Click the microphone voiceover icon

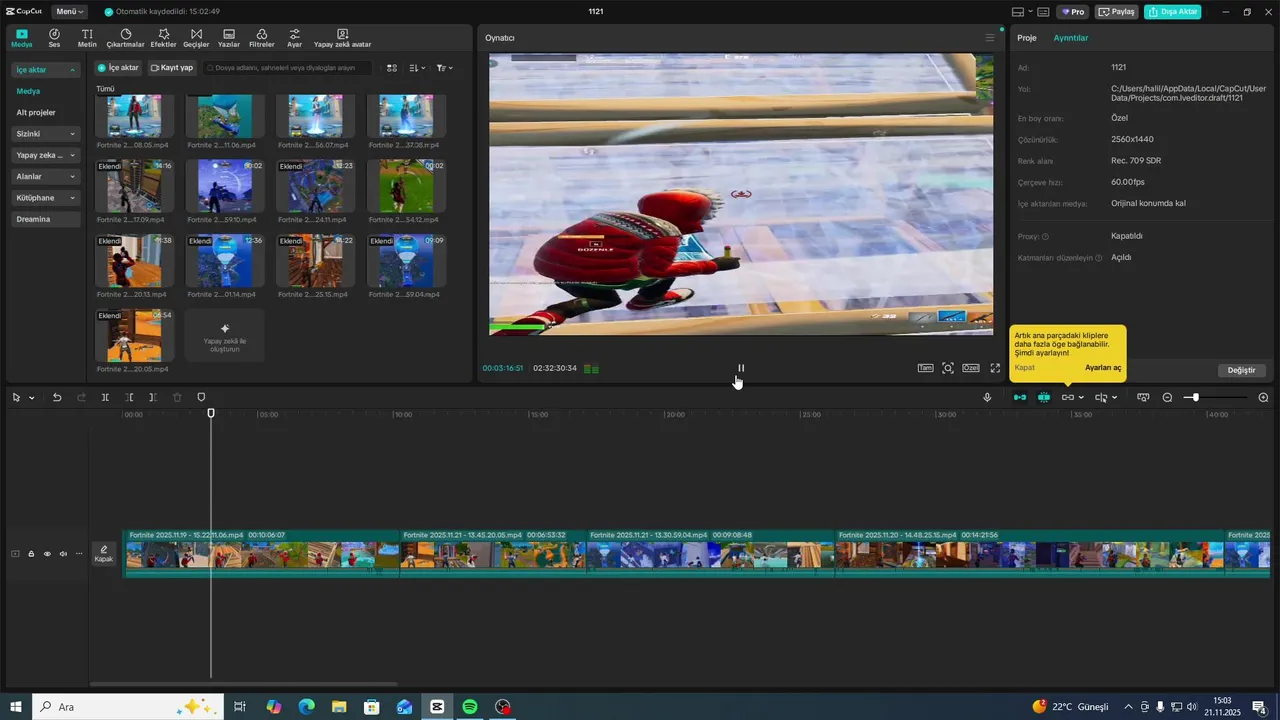pyautogui.click(x=987, y=397)
